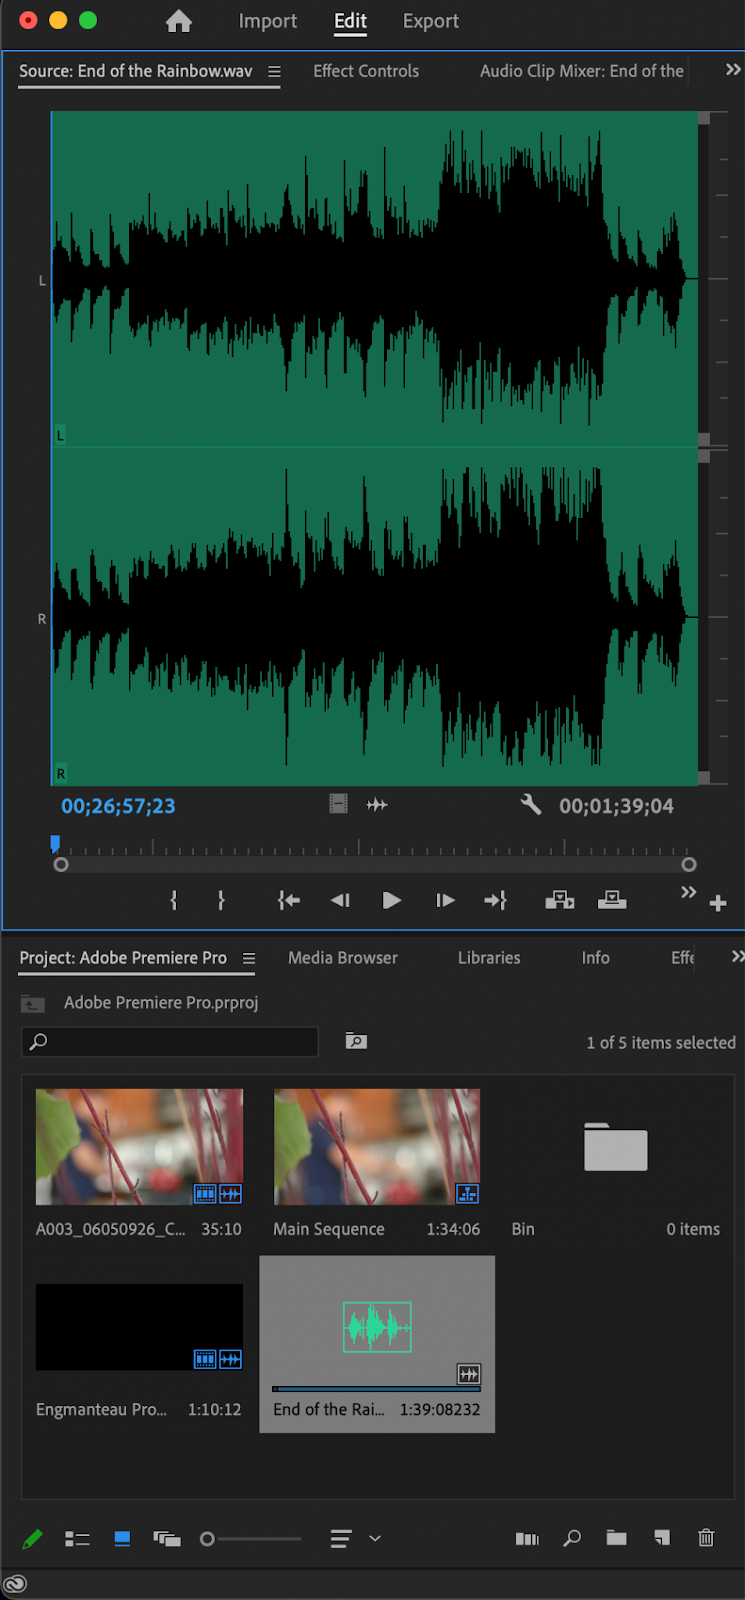Open the Effect Controls tab
Viewport: 745px width, 1600px height.
click(366, 71)
